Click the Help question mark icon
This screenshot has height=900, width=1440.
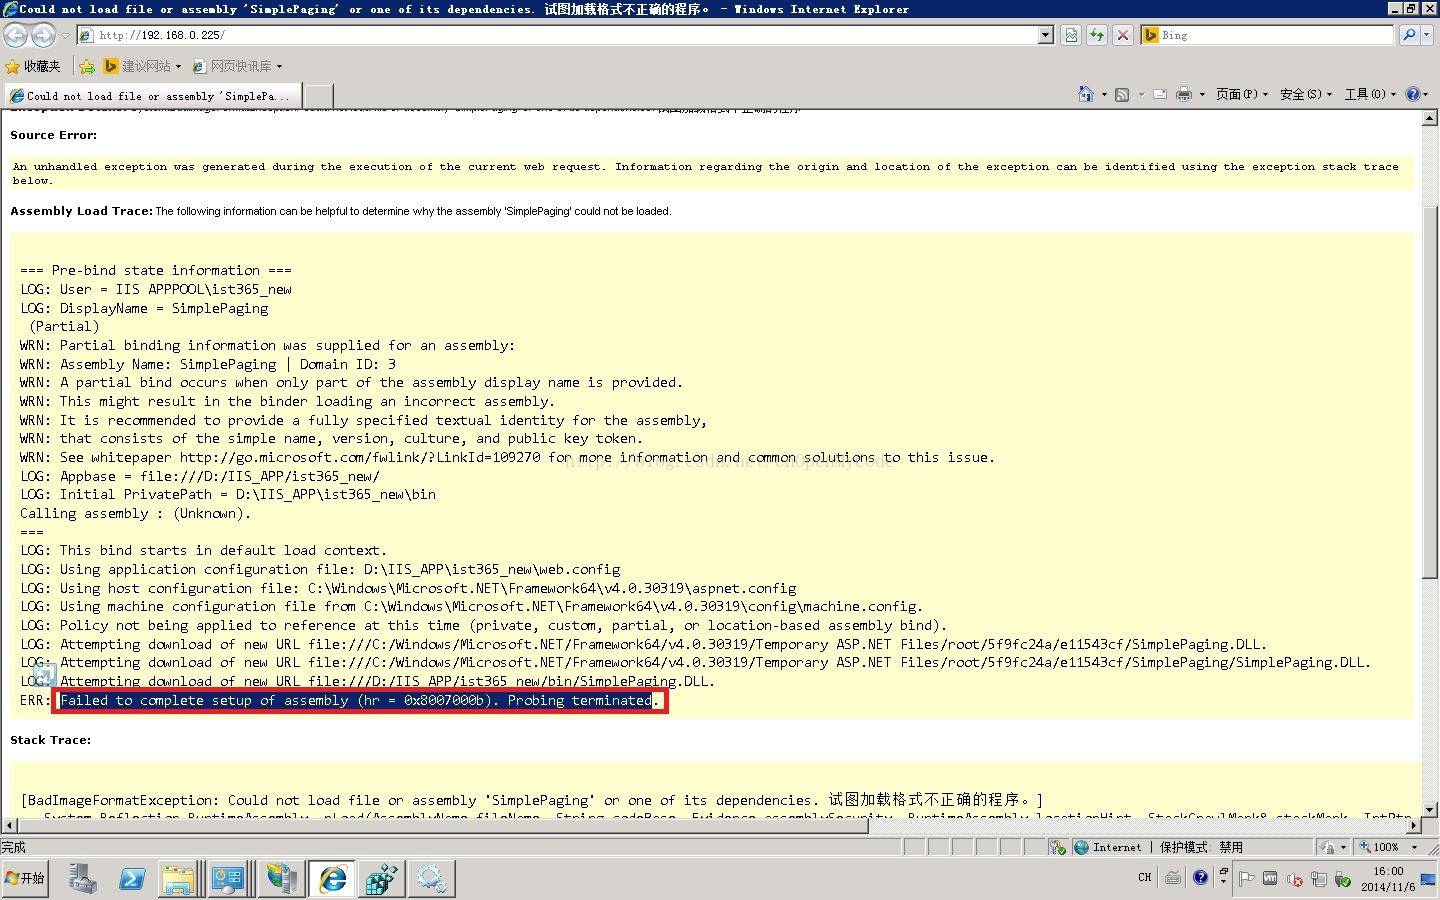point(1412,94)
